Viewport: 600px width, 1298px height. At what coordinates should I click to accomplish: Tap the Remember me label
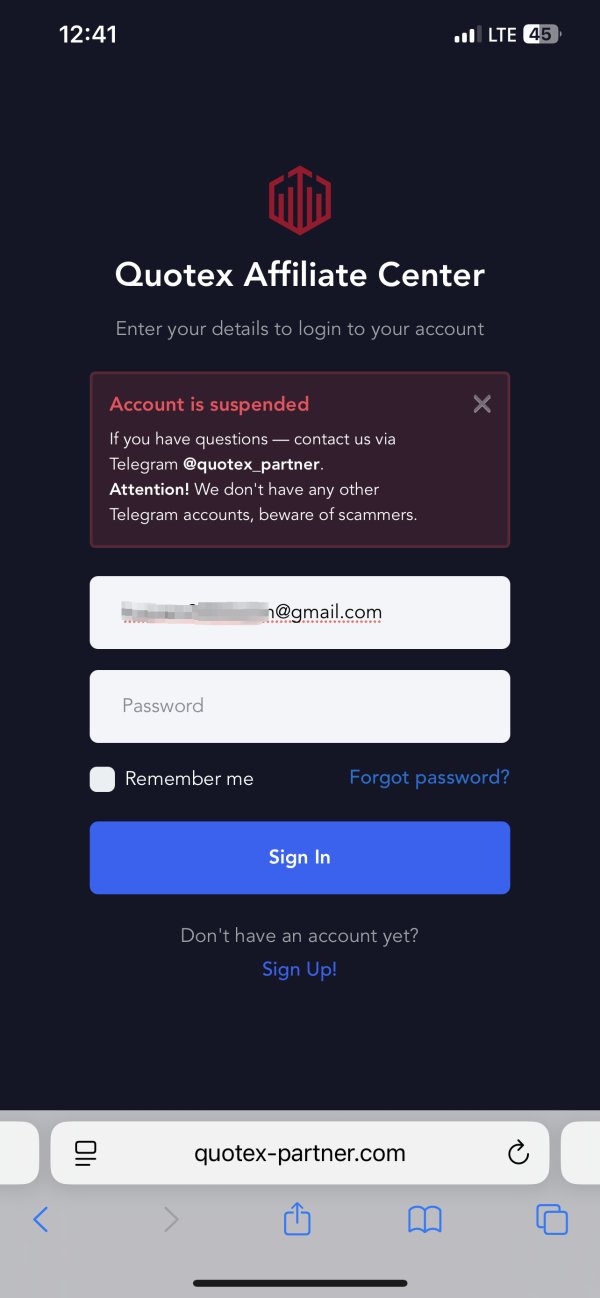[x=189, y=779]
